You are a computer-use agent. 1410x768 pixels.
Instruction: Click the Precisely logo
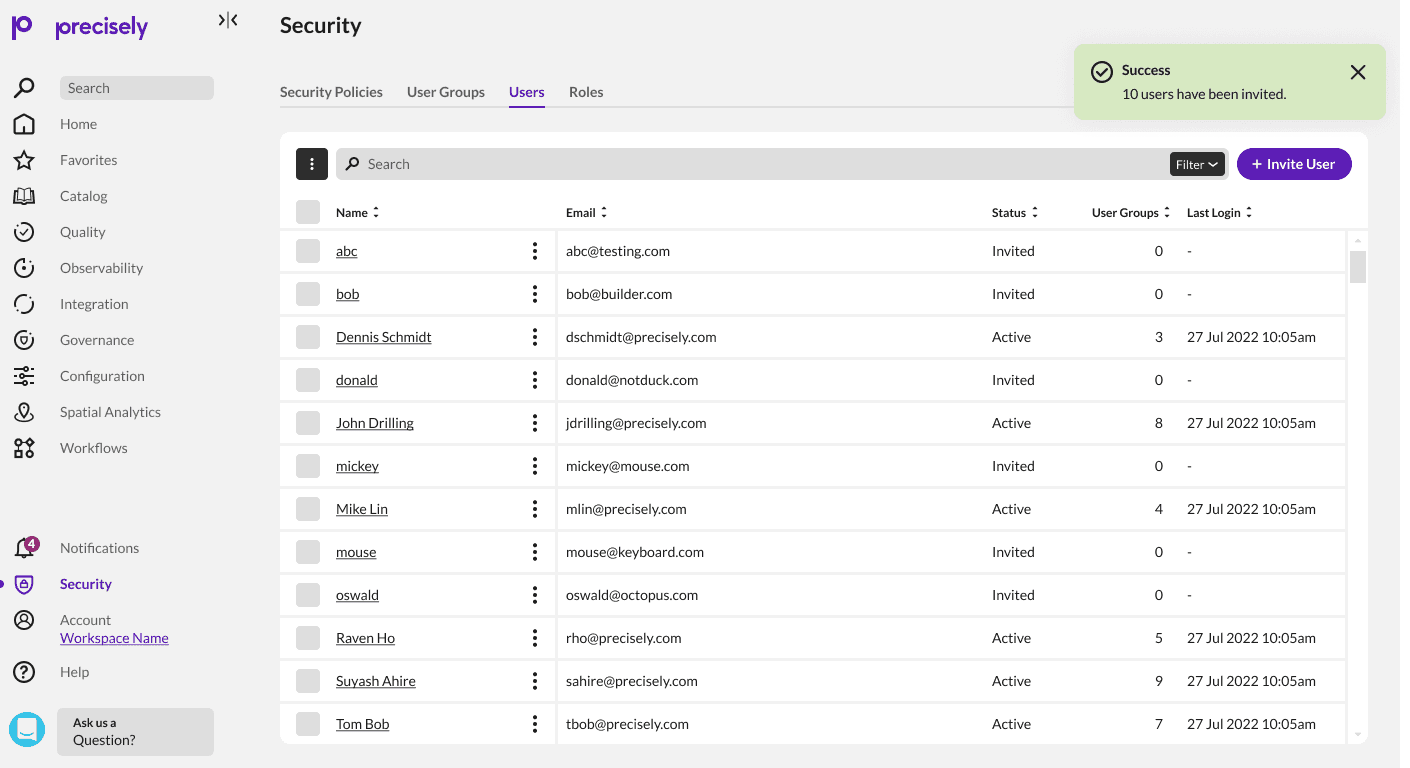pyautogui.click(x=80, y=26)
